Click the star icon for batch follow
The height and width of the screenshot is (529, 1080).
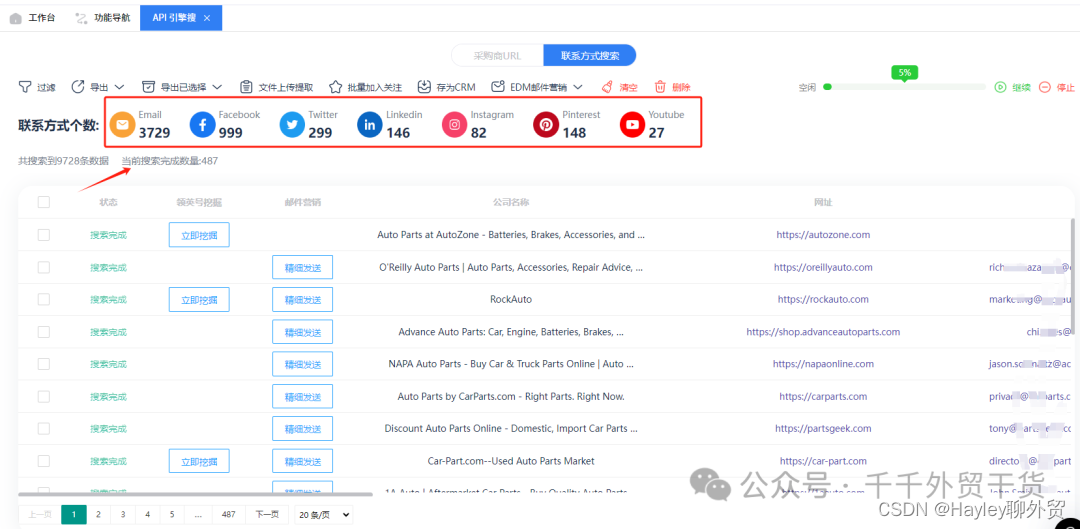335,87
